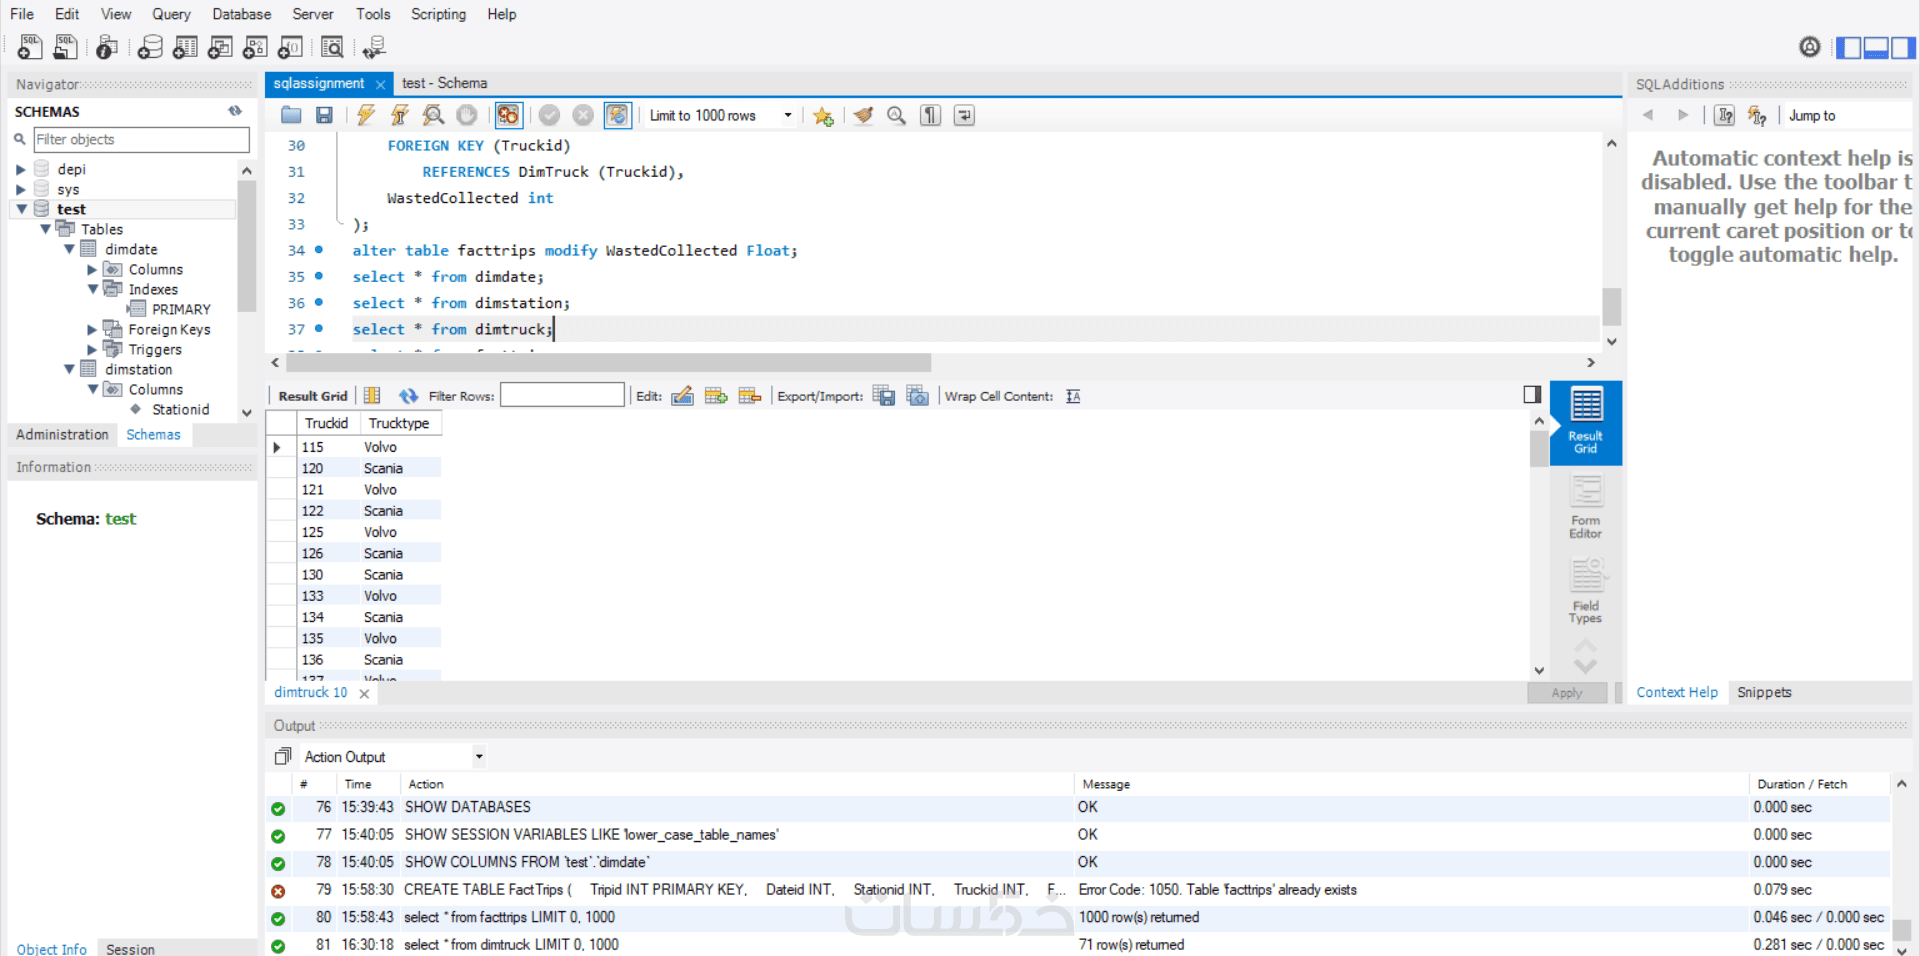
Task: Execute the statement under the cursor
Action: [400, 115]
